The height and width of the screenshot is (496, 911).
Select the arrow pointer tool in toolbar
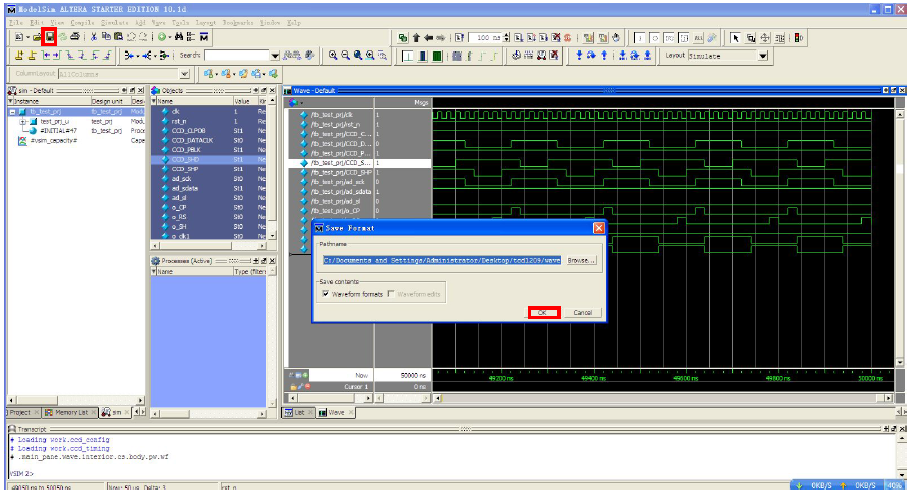point(736,37)
